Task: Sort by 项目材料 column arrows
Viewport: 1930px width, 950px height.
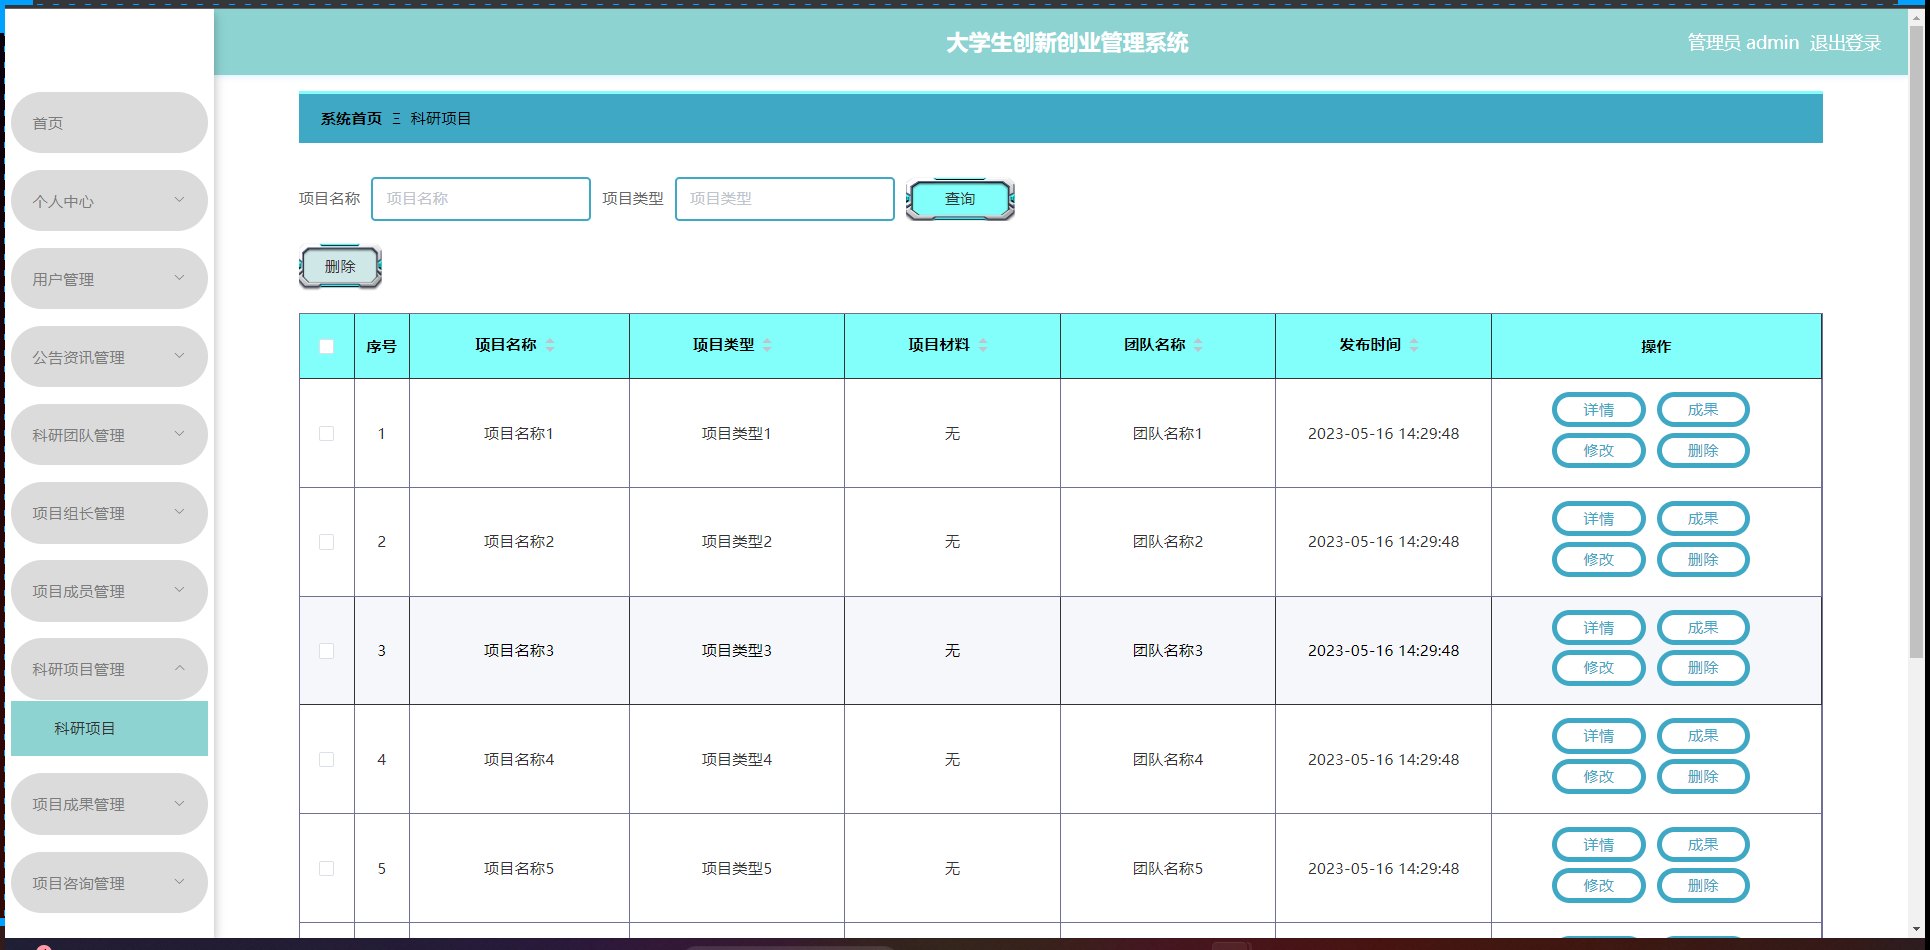Action: (x=983, y=345)
